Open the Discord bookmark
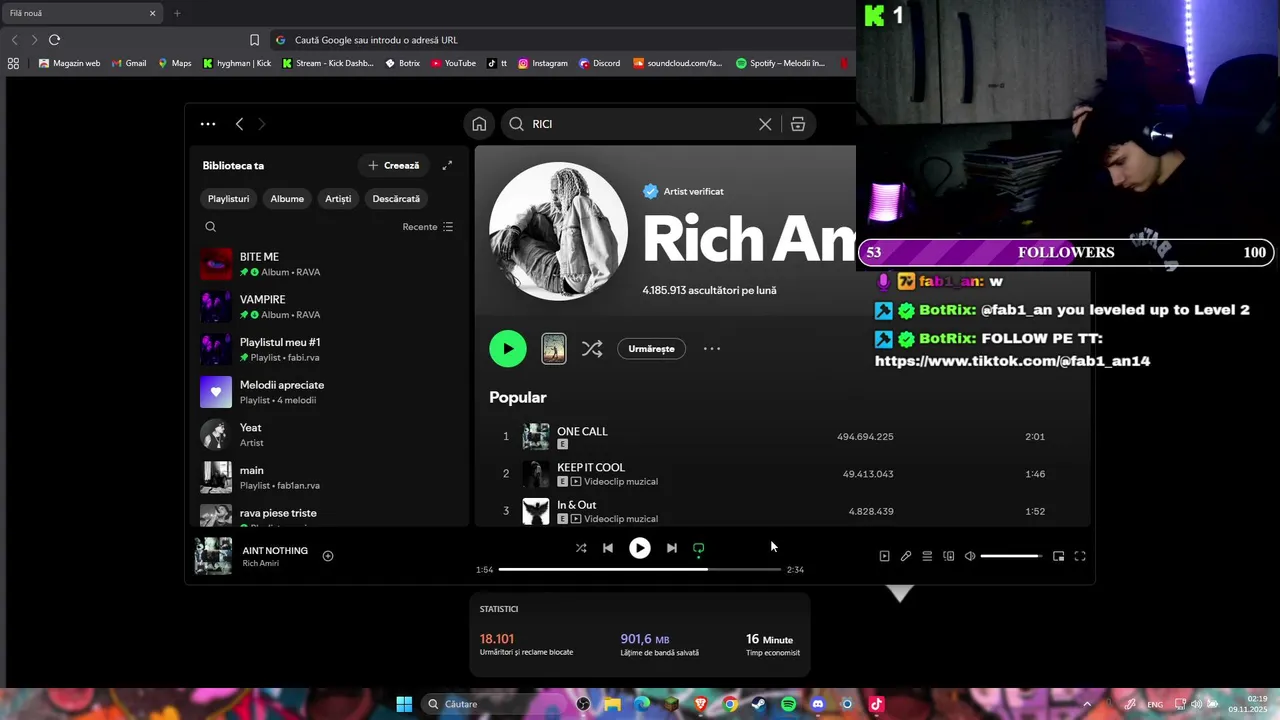The height and width of the screenshot is (720, 1280). coord(600,63)
